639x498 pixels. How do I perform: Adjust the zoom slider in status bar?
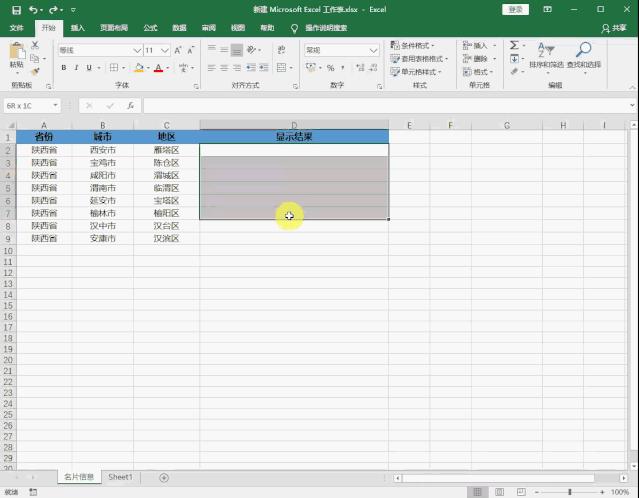click(x=569, y=492)
